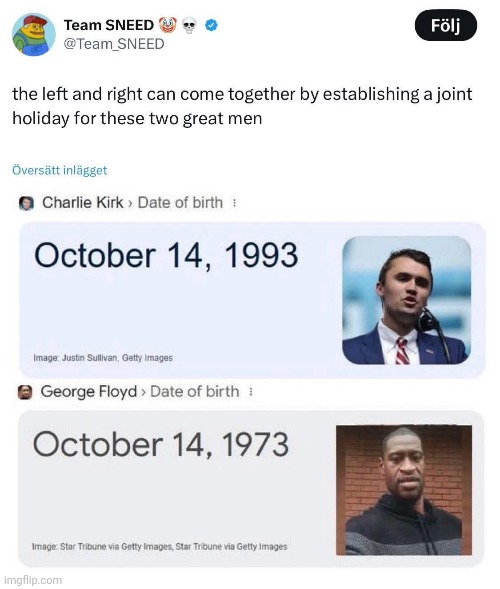Open the Charlie Kirk photo at microphone
Viewport: 500px width, 589px height.
click(x=406, y=300)
